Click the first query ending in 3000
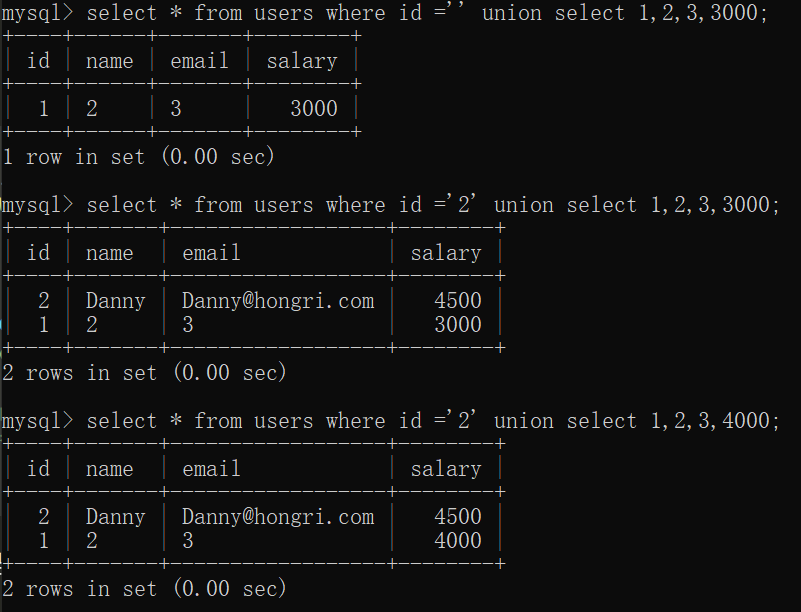The height and width of the screenshot is (612, 801). coord(427,13)
